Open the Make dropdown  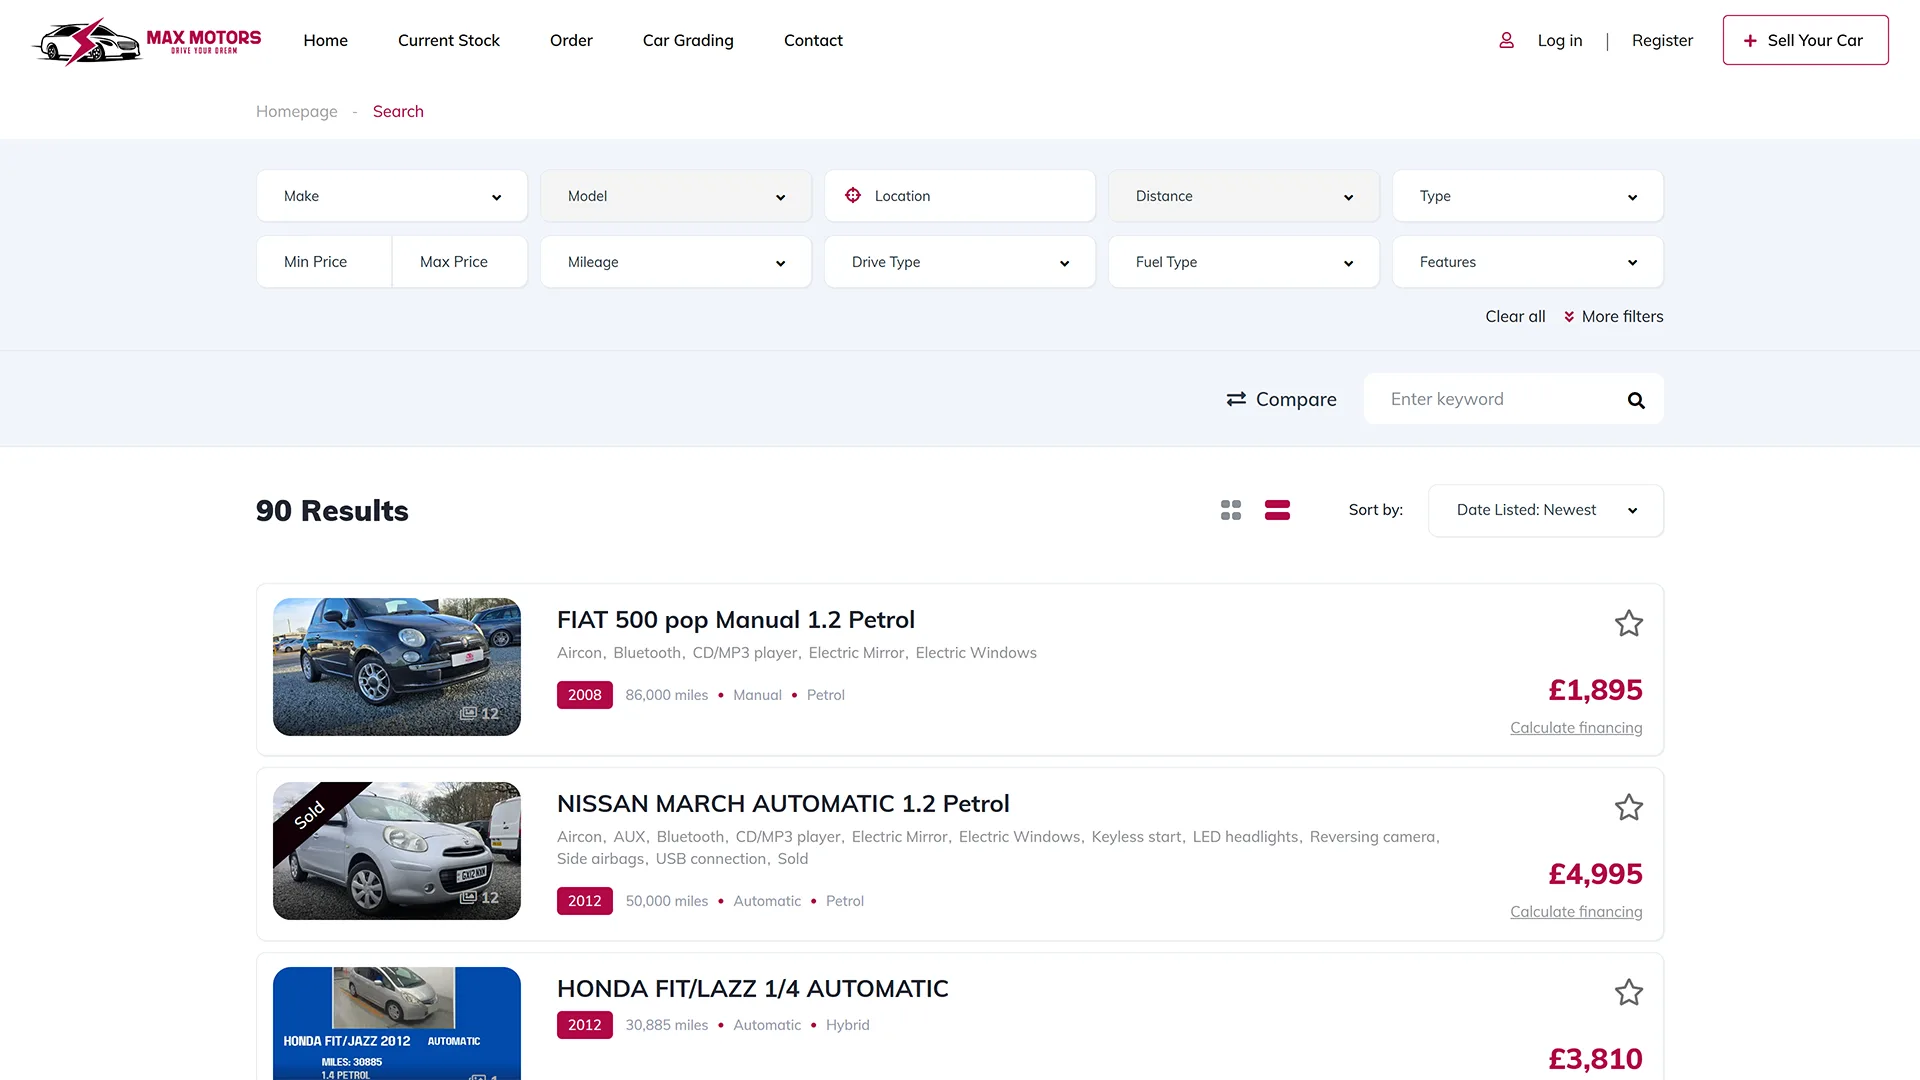[x=391, y=196]
